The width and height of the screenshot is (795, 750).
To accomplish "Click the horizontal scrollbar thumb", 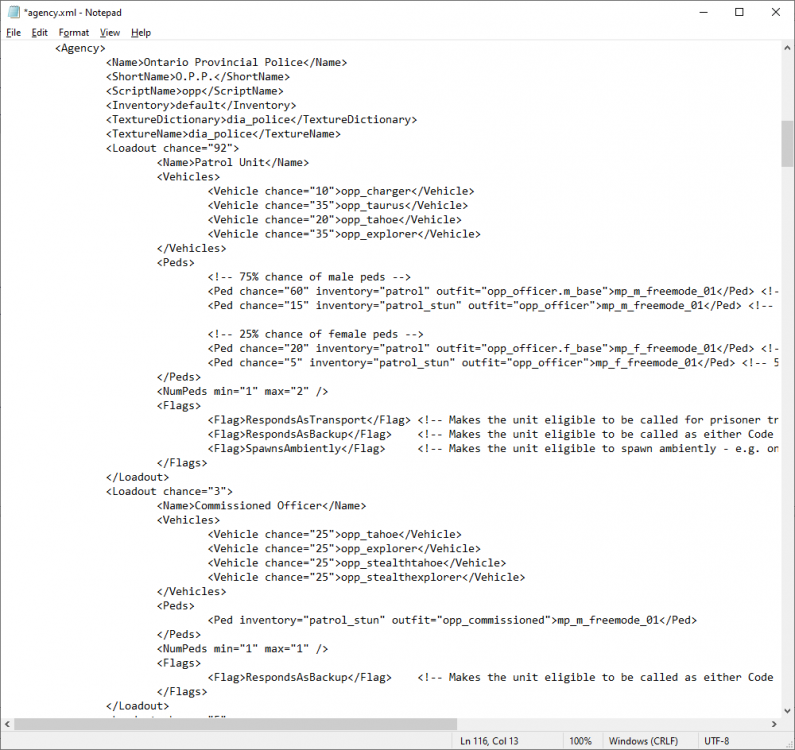I will click(x=235, y=724).
